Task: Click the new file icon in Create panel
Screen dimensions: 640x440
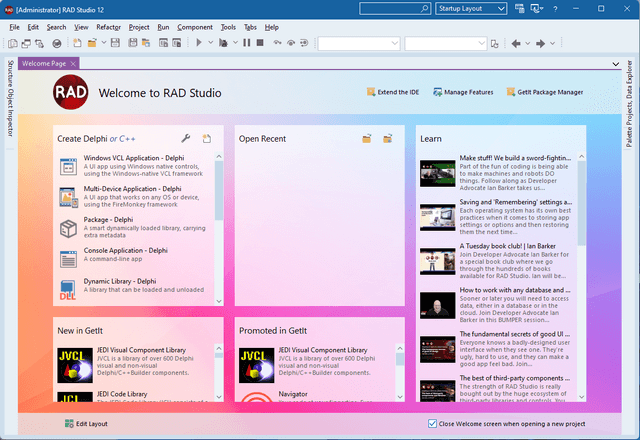Action: click(x=206, y=139)
